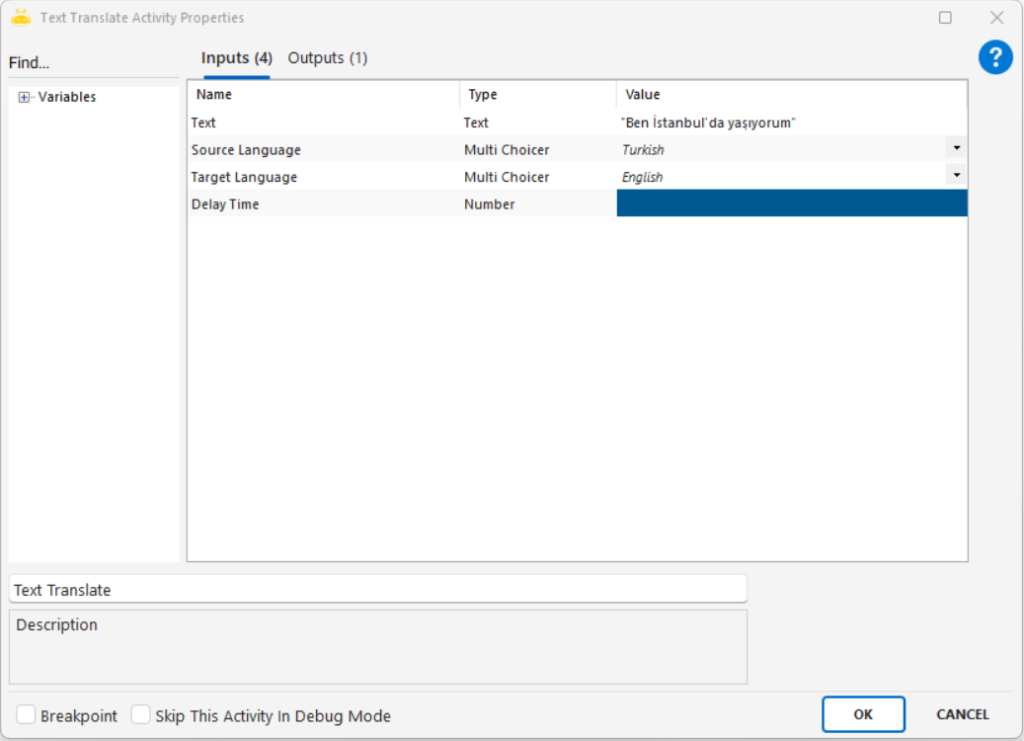The width and height of the screenshot is (1024, 741).
Task: Click the app logo in title bar
Action: tap(20, 17)
